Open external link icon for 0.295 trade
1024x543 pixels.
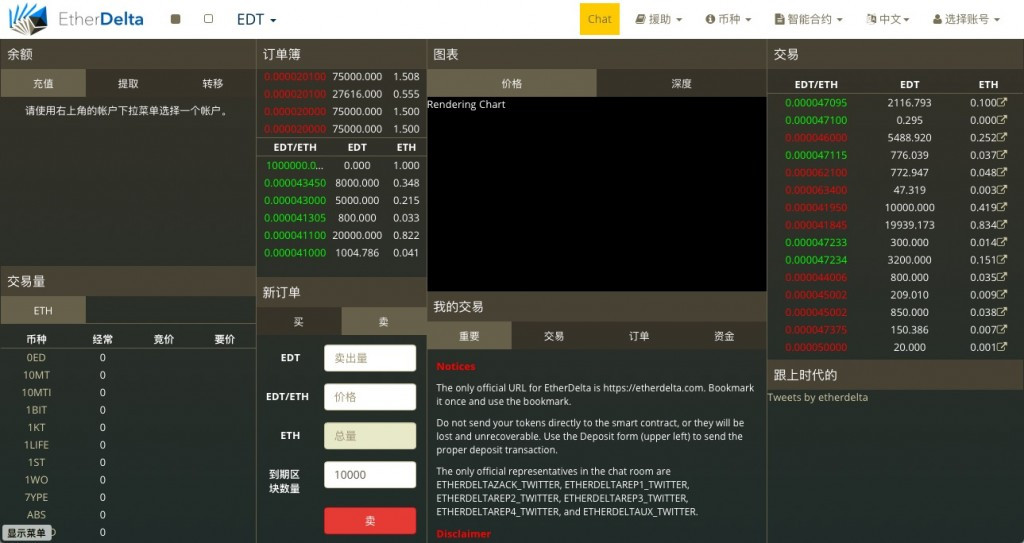(1002, 120)
